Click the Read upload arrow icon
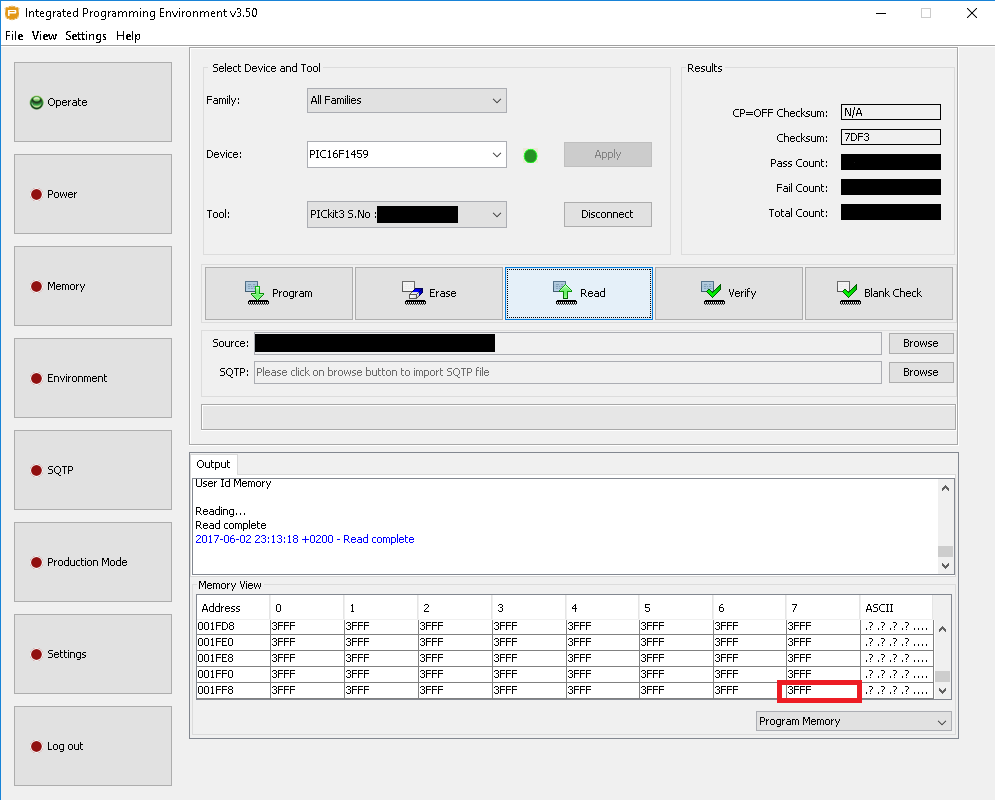The height and width of the screenshot is (800, 995). click(564, 293)
